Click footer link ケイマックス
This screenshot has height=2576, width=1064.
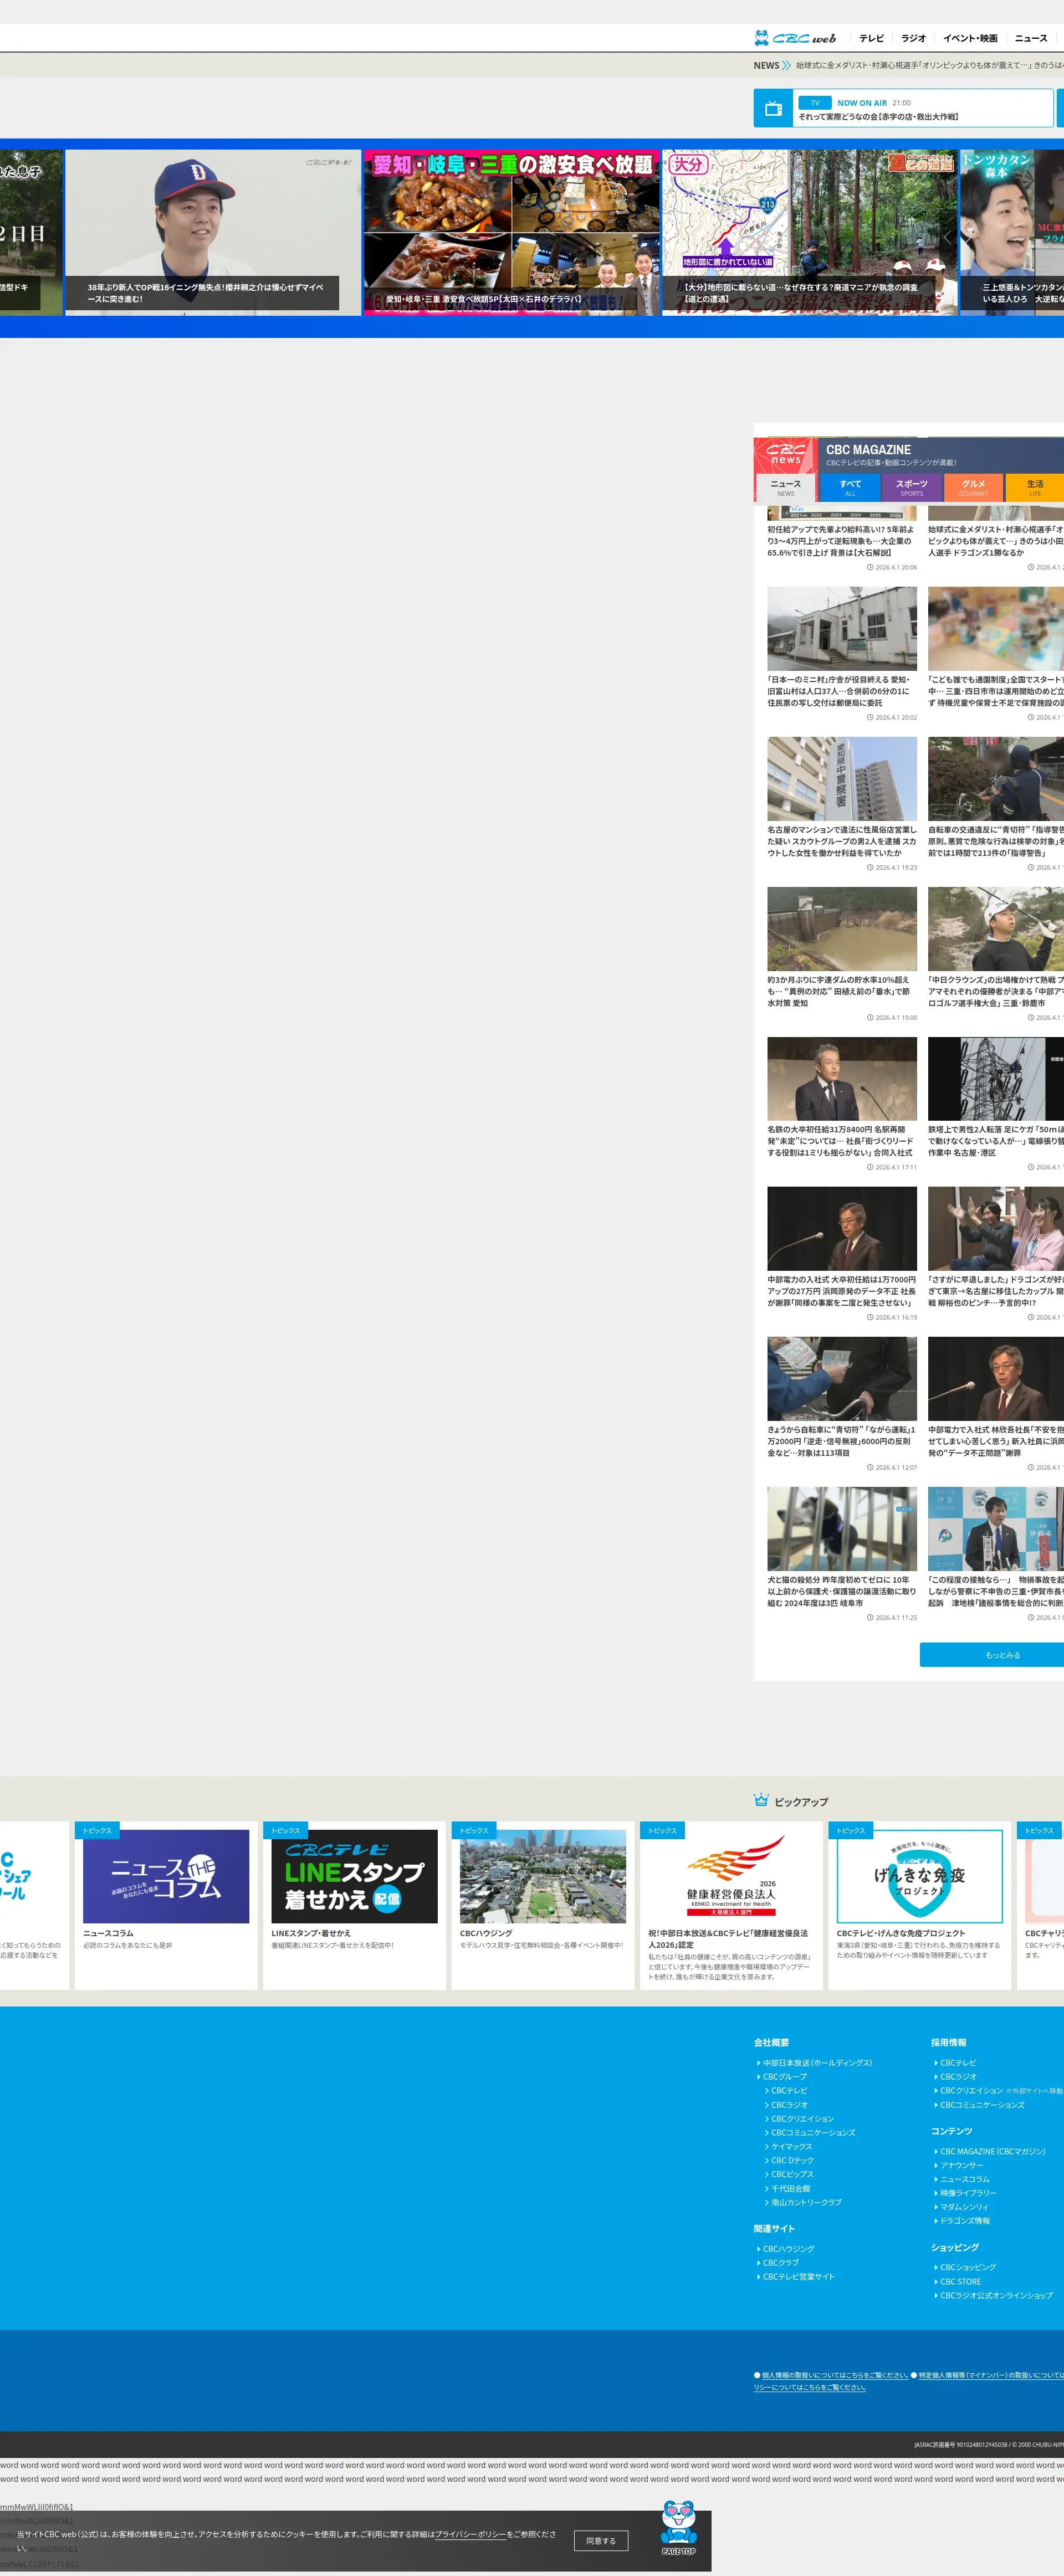point(791,2146)
